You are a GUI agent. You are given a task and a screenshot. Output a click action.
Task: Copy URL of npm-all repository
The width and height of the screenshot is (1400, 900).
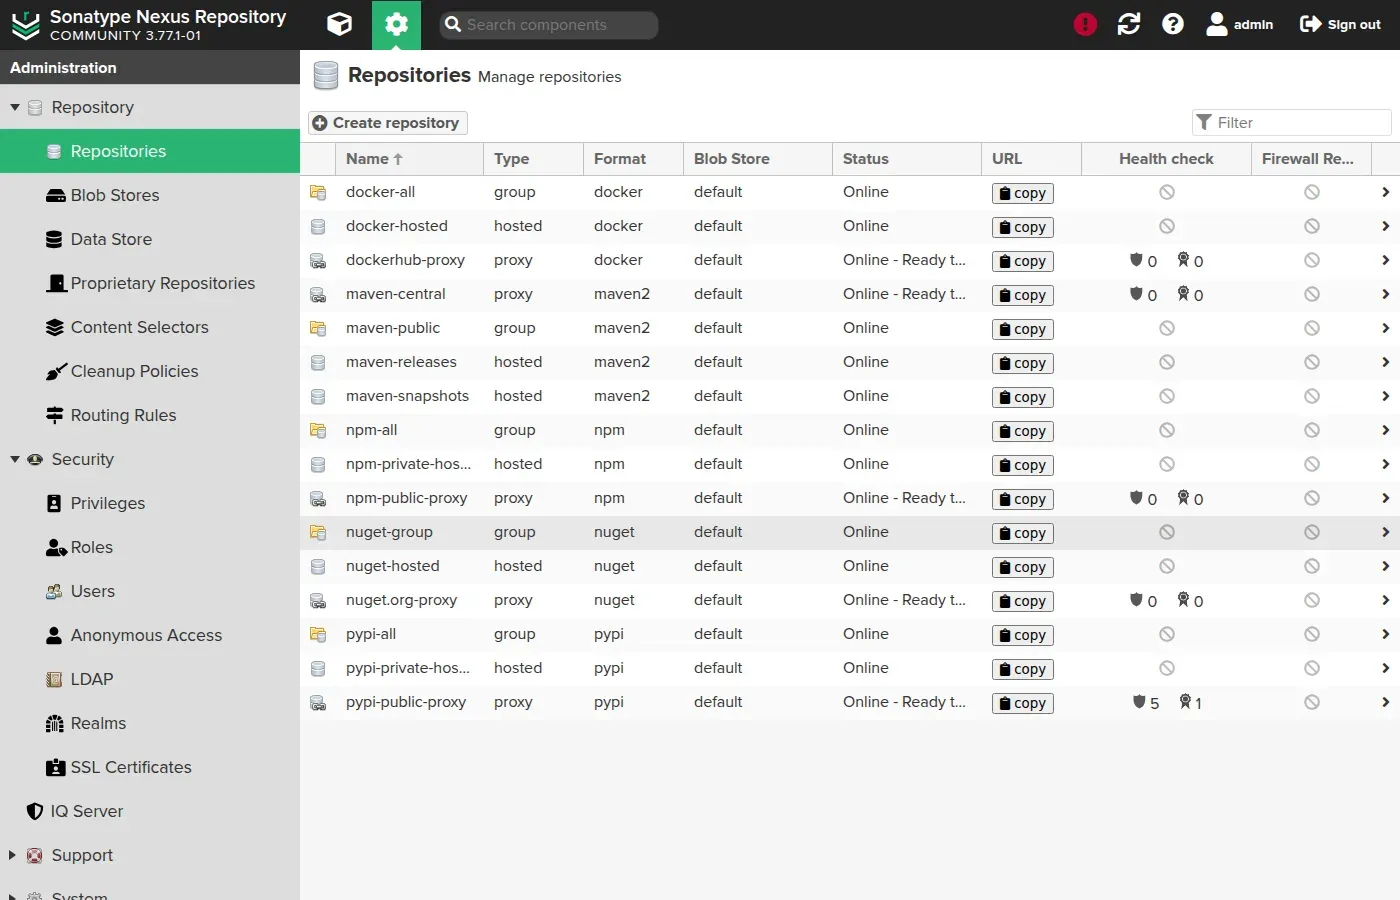1022,431
